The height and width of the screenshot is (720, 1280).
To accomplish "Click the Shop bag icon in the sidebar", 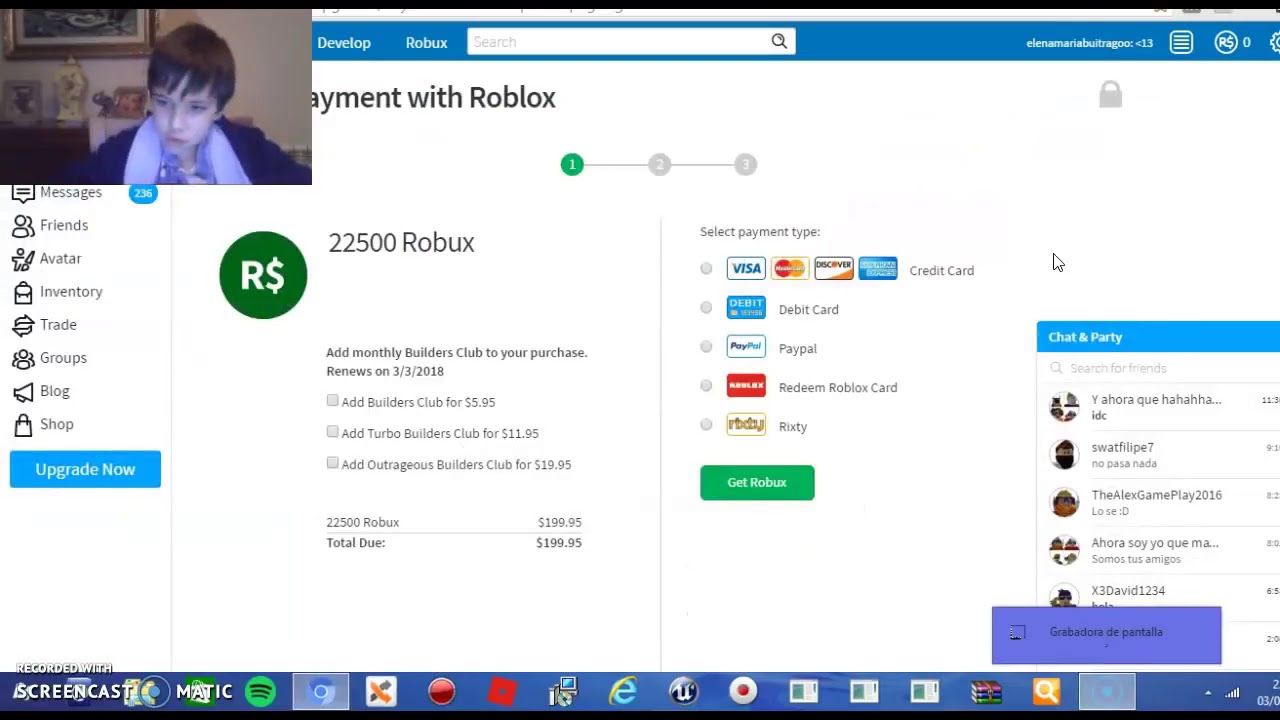I will tap(23, 425).
